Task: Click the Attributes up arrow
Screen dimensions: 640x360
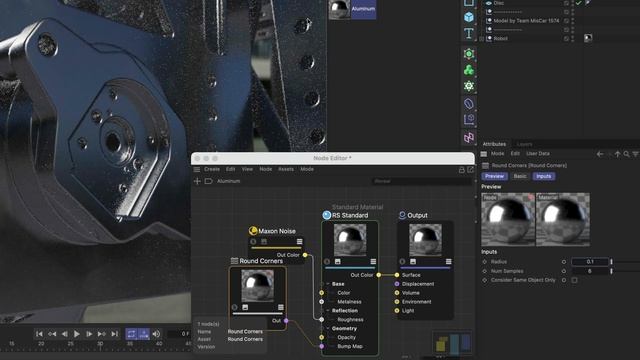Action: point(618,154)
